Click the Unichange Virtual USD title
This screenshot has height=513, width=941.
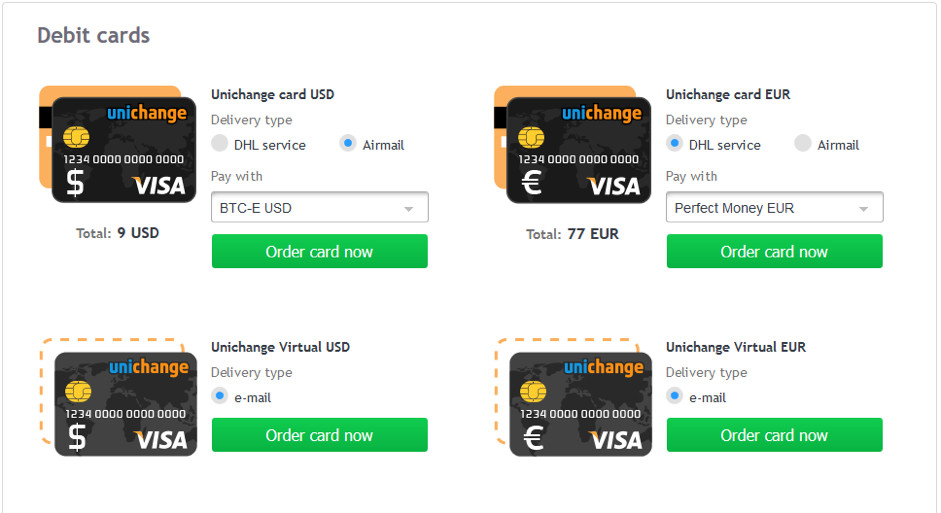[281, 347]
